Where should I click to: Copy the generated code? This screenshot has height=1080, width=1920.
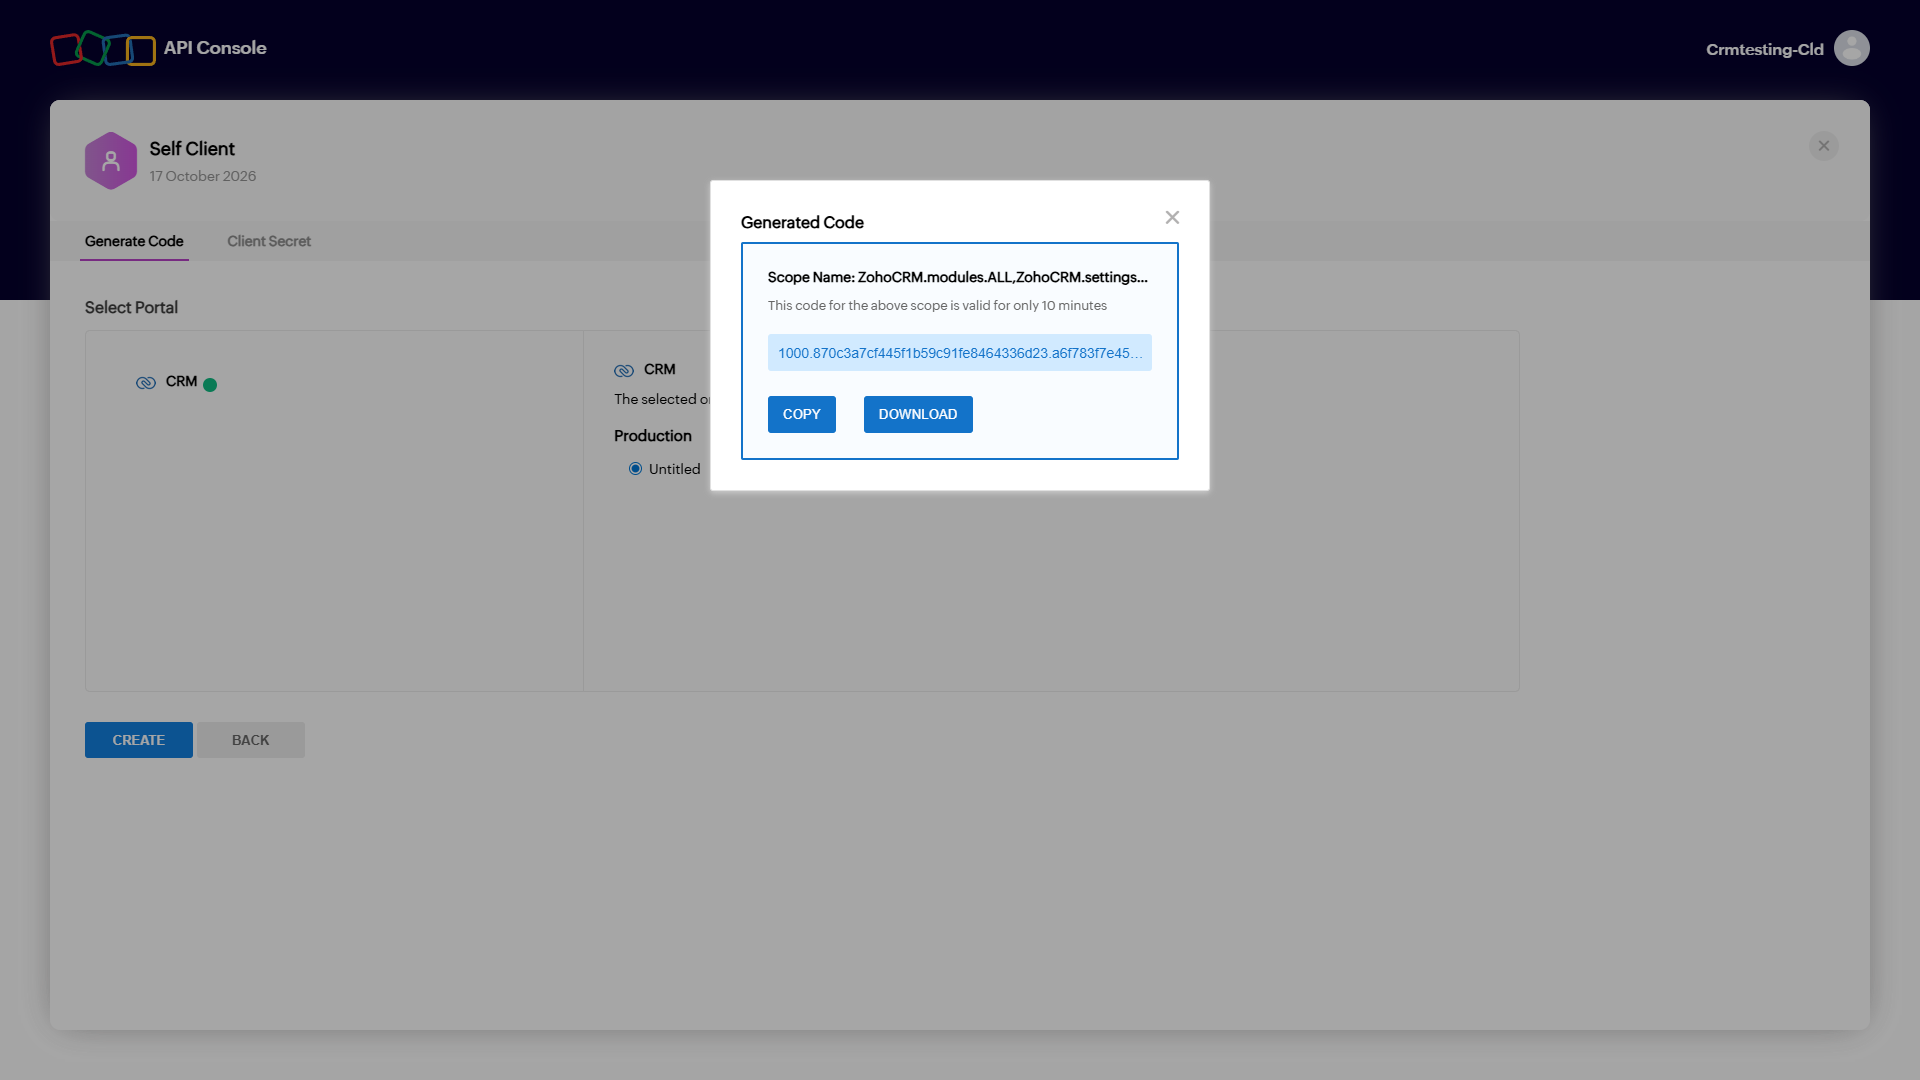(802, 414)
